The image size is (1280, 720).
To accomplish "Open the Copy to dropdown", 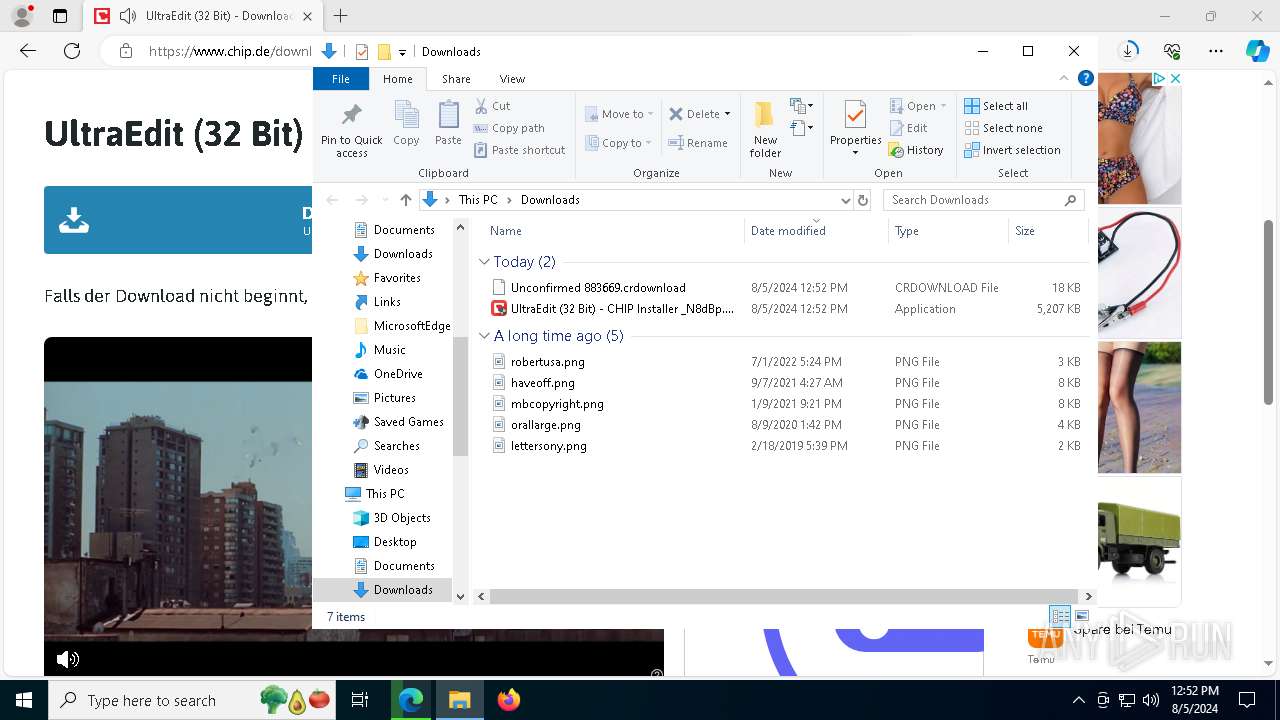I will tap(619, 143).
